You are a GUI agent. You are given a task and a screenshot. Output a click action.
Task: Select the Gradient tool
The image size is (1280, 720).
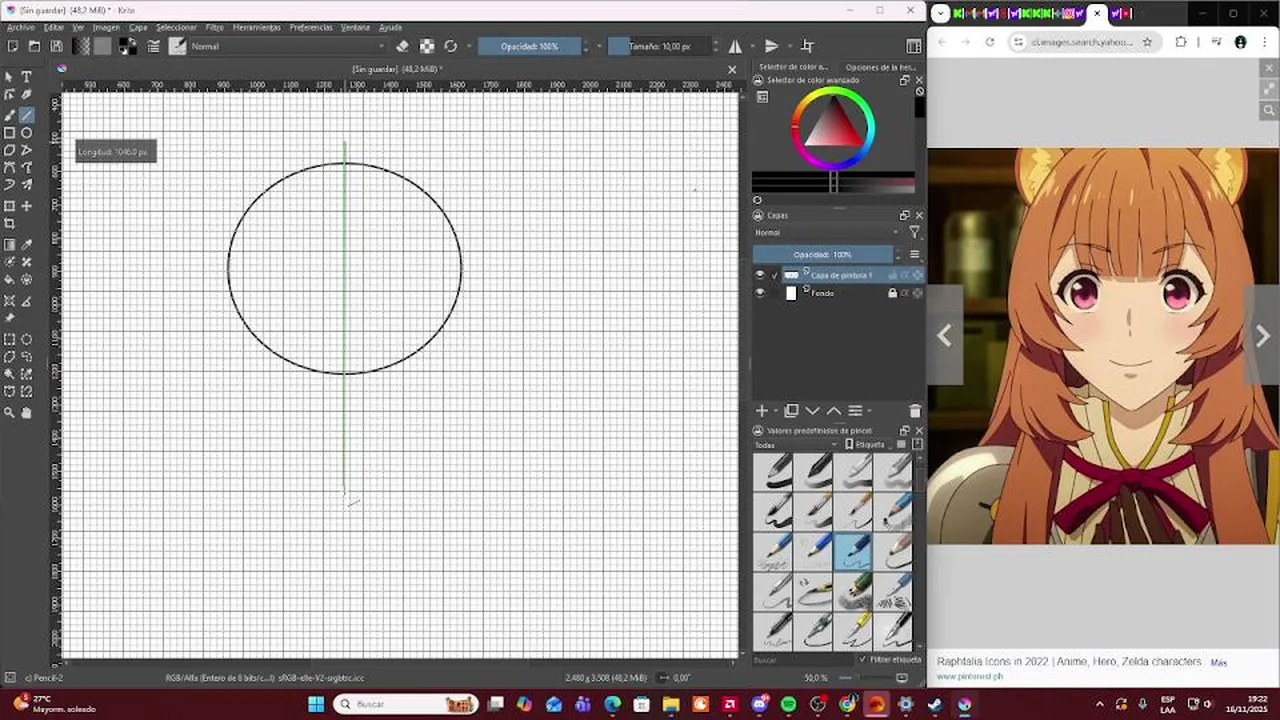pyautogui.click(x=10, y=244)
